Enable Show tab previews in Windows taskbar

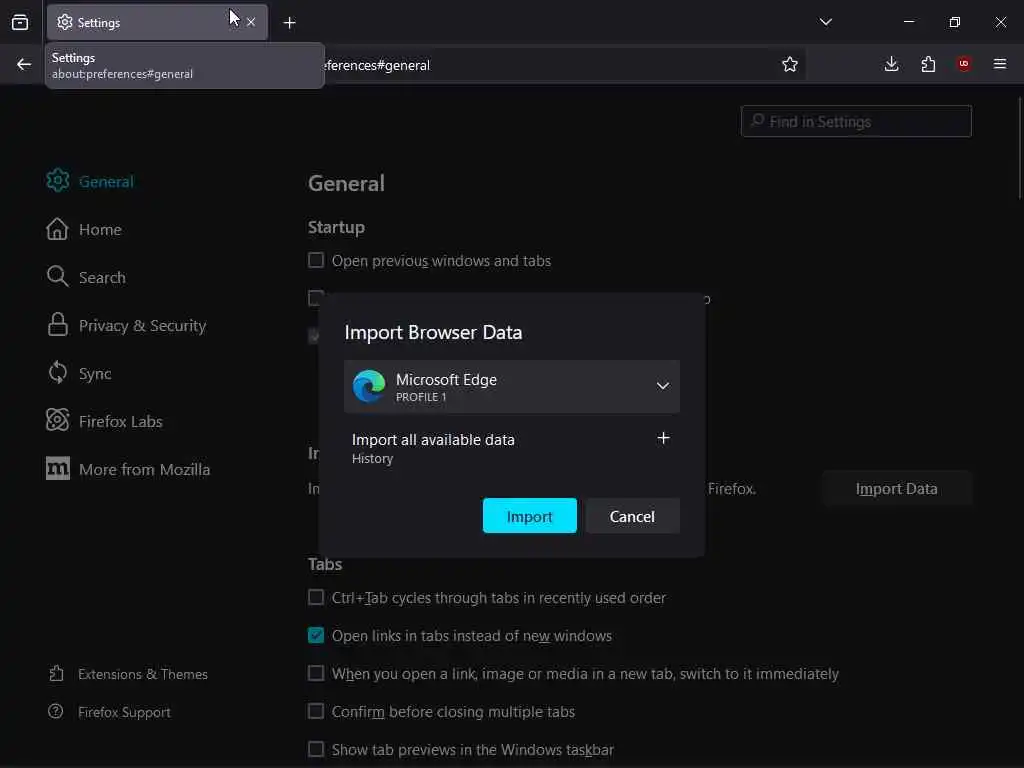316,749
